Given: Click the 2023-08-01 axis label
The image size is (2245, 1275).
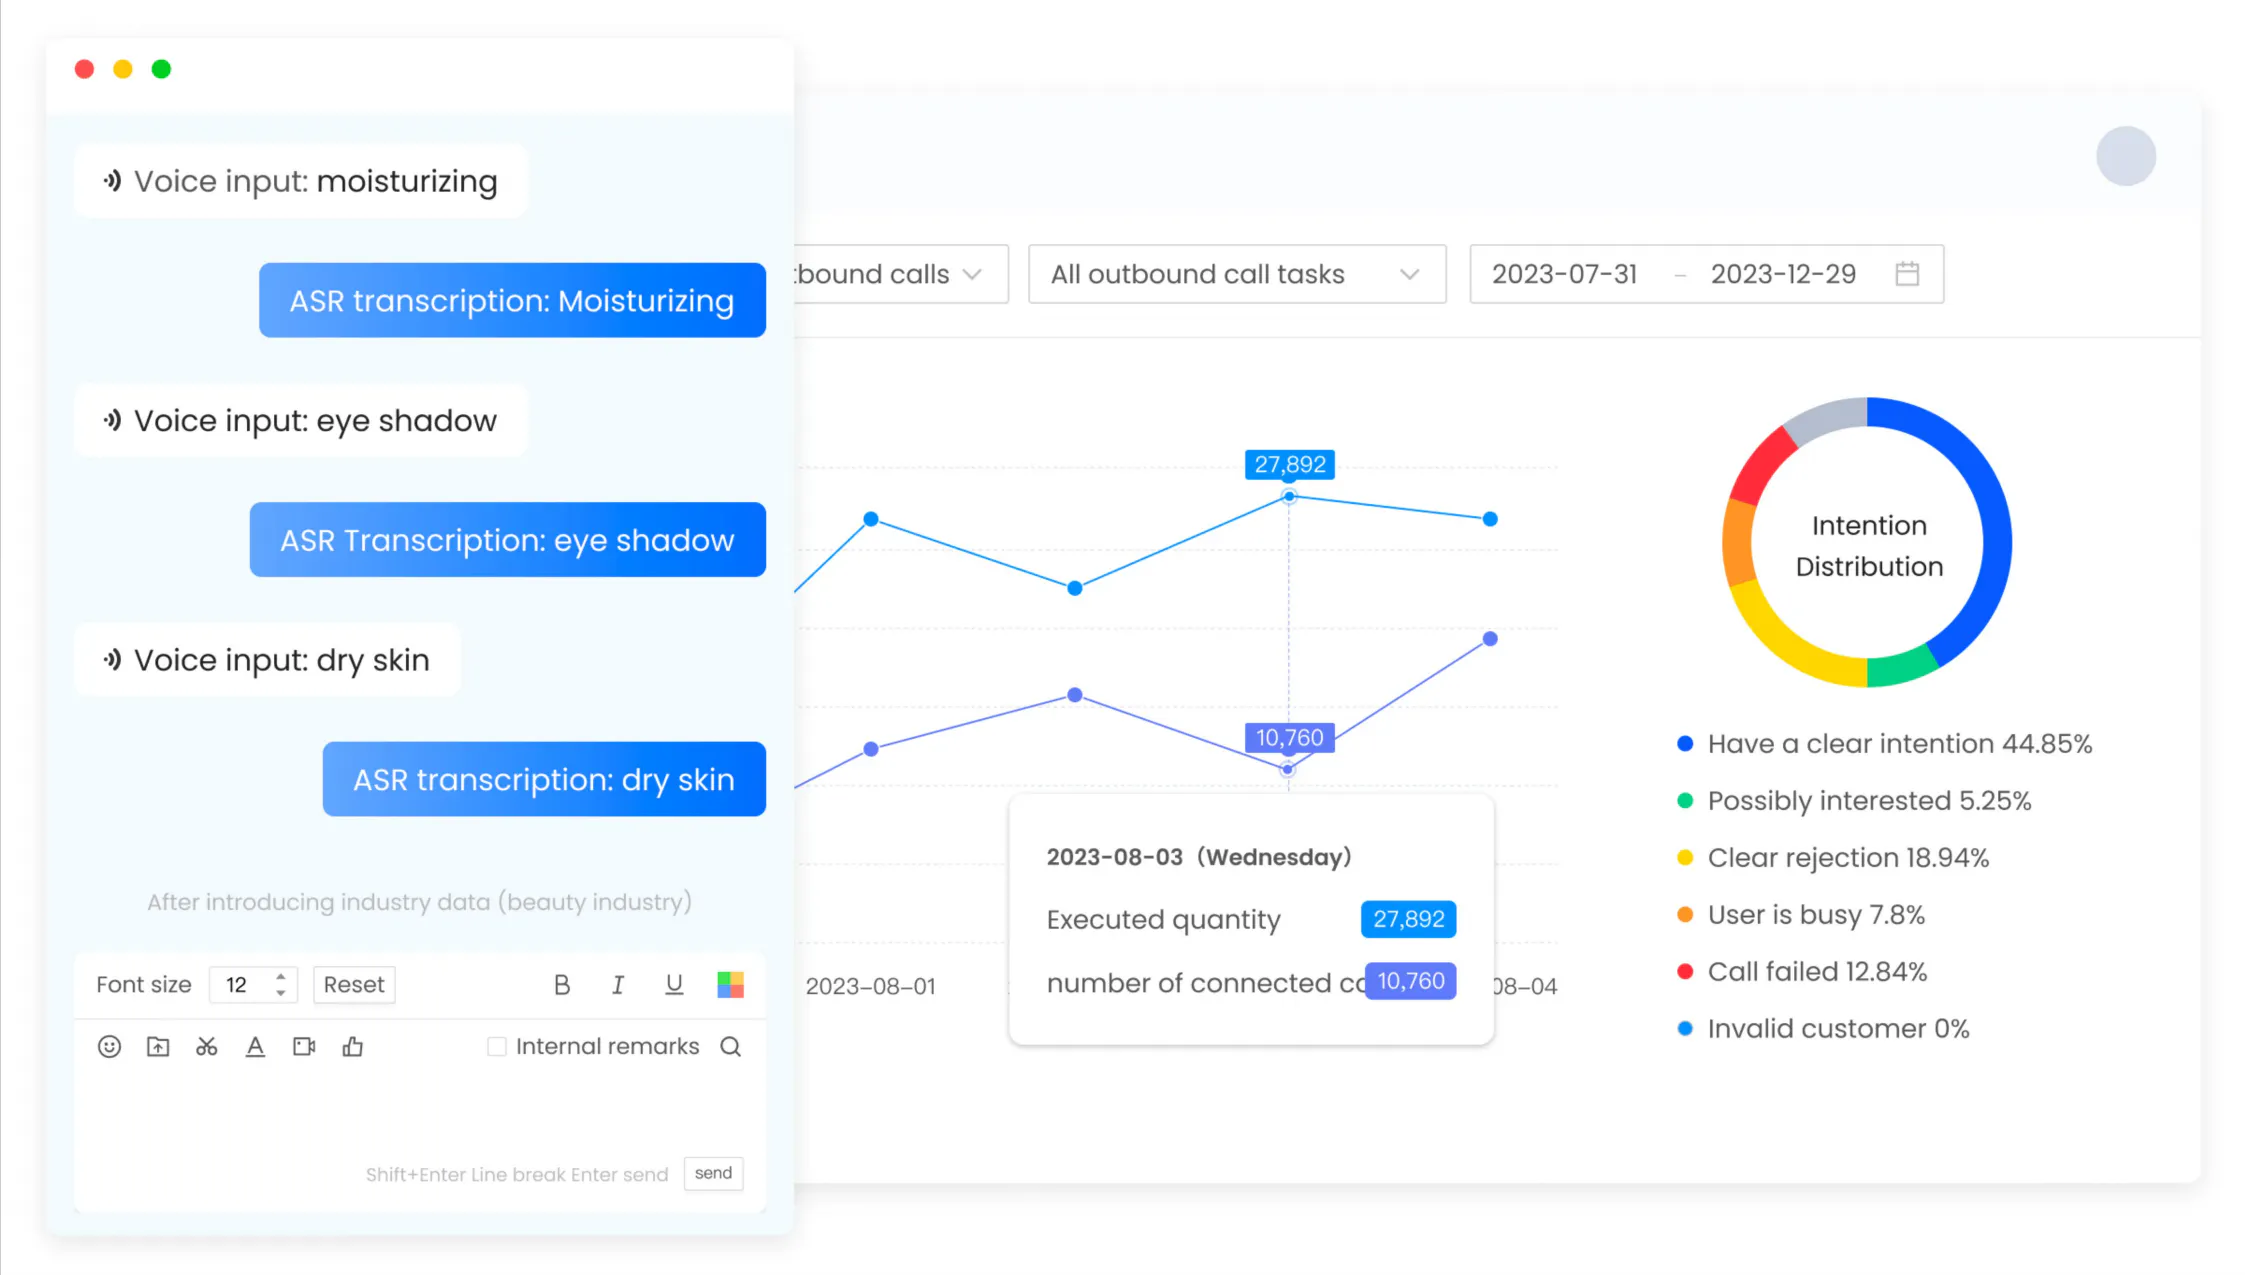Looking at the screenshot, I should (x=870, y=987).
